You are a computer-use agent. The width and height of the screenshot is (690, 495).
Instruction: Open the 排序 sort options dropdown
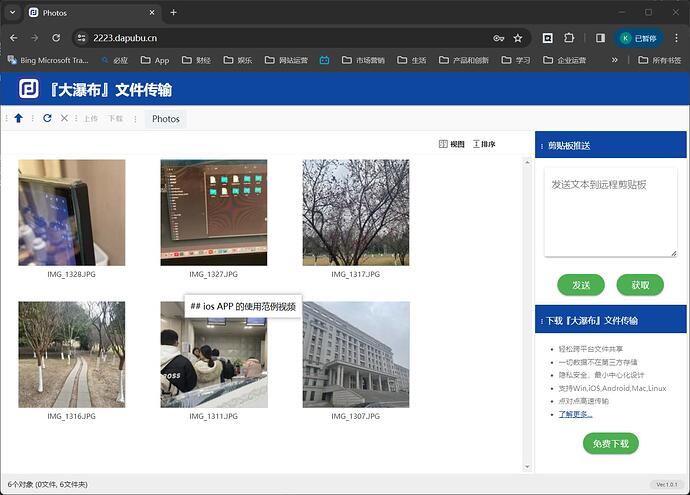coord(484,144)
